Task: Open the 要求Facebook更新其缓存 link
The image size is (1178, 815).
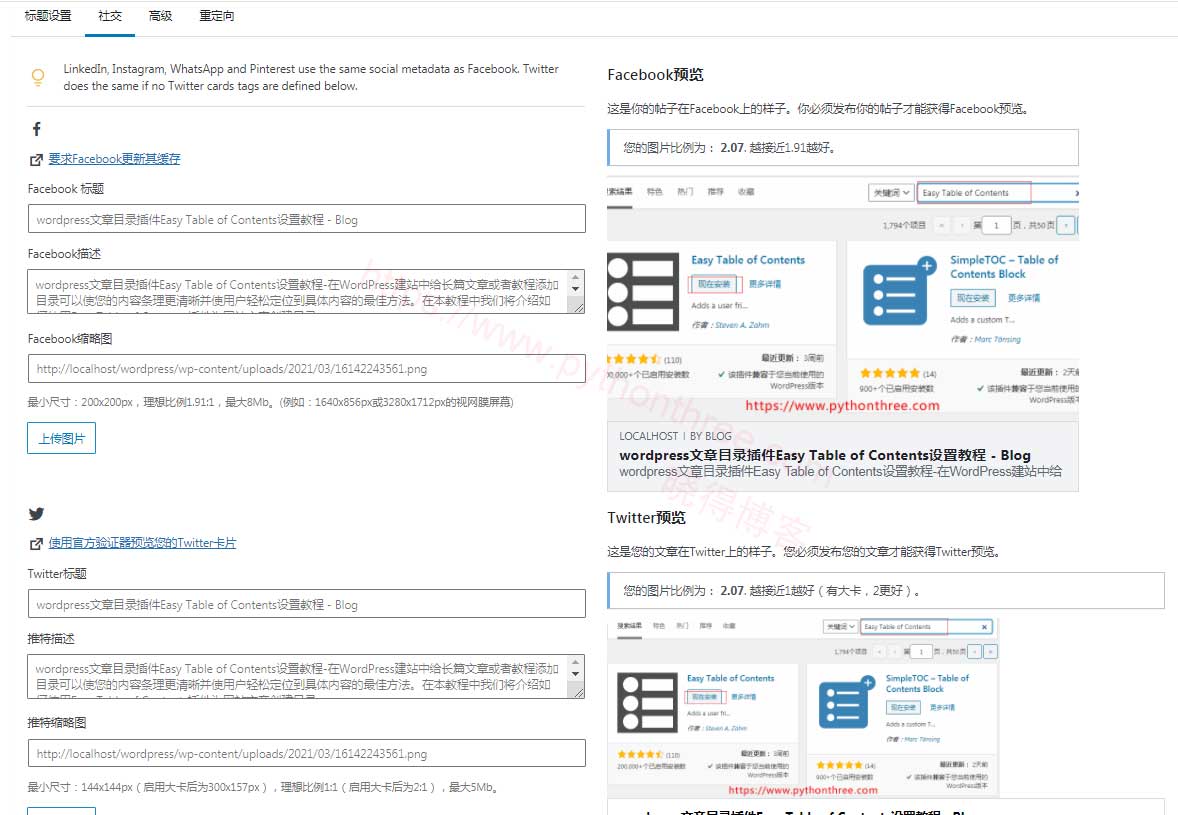Action: (x=114, y=158)
